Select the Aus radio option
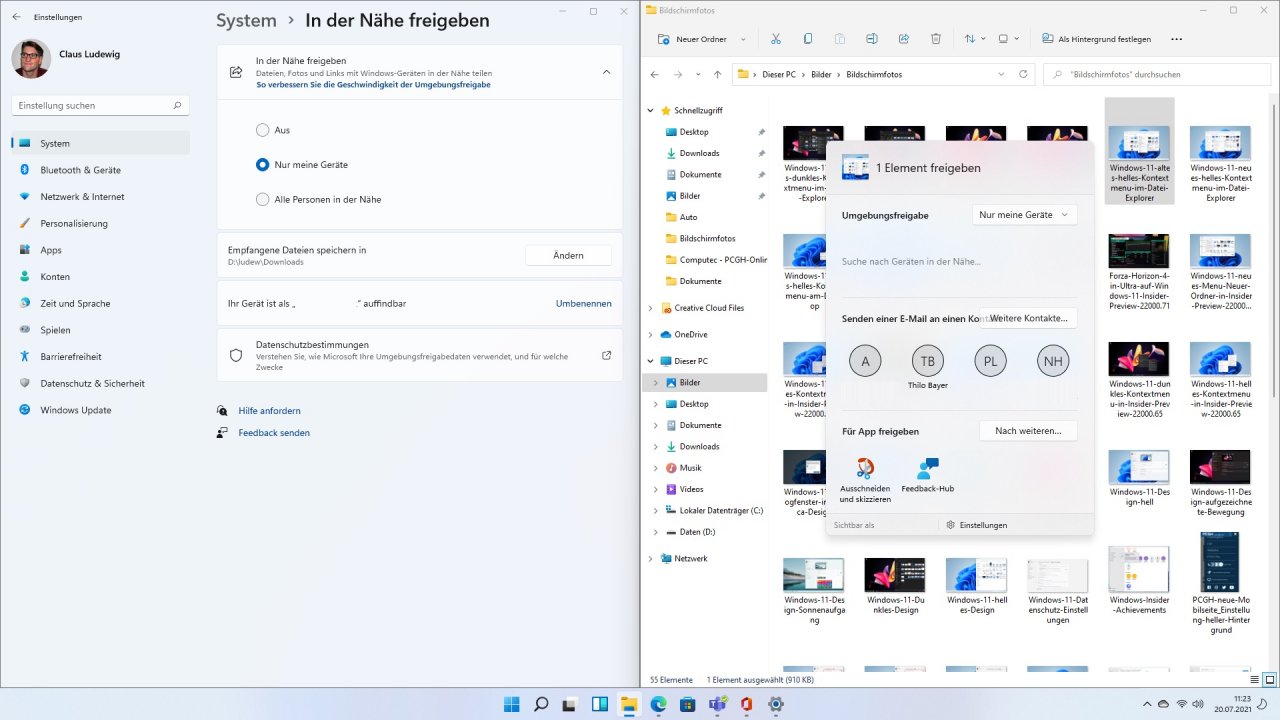The height and width of the screenshot is (720, 1280). click(262, 130)
